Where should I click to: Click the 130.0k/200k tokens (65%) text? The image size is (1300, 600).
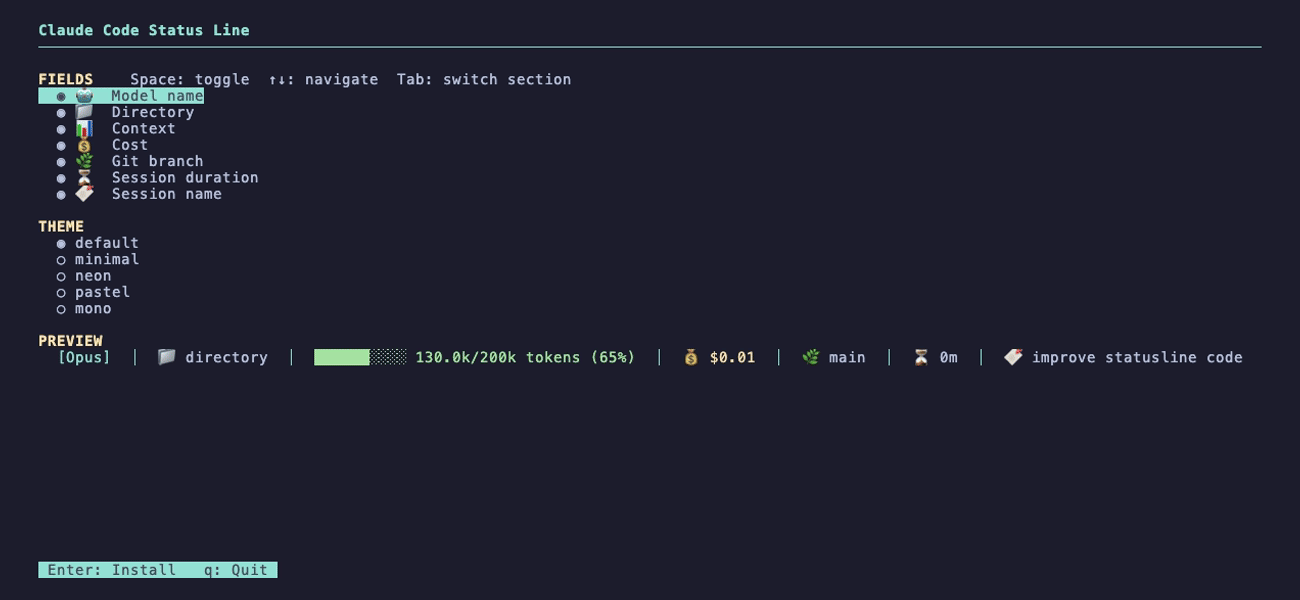[525, 357]
